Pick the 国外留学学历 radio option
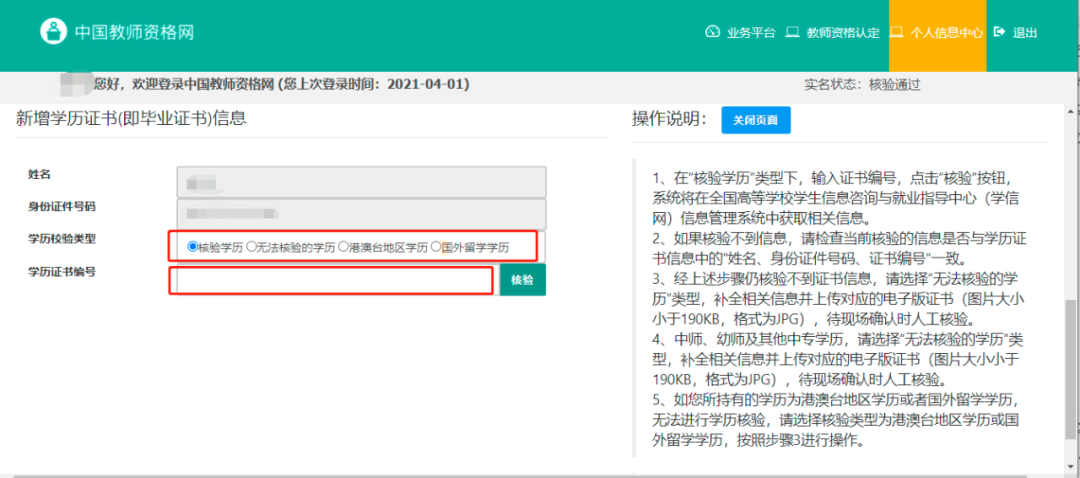 click(436, 247)
